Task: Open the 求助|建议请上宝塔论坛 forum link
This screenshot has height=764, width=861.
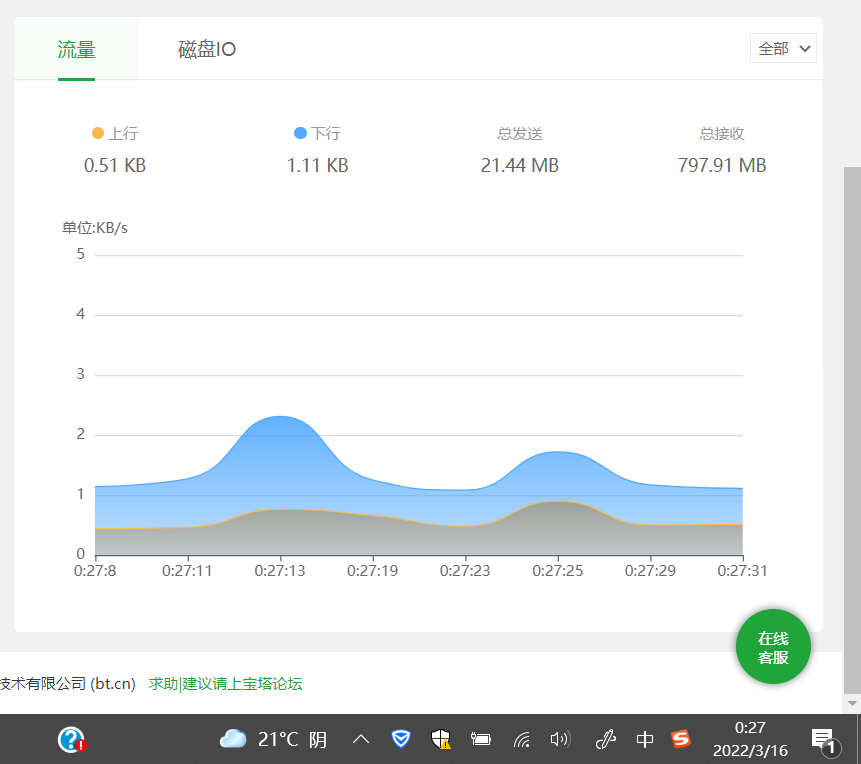Action: [225, 684]
